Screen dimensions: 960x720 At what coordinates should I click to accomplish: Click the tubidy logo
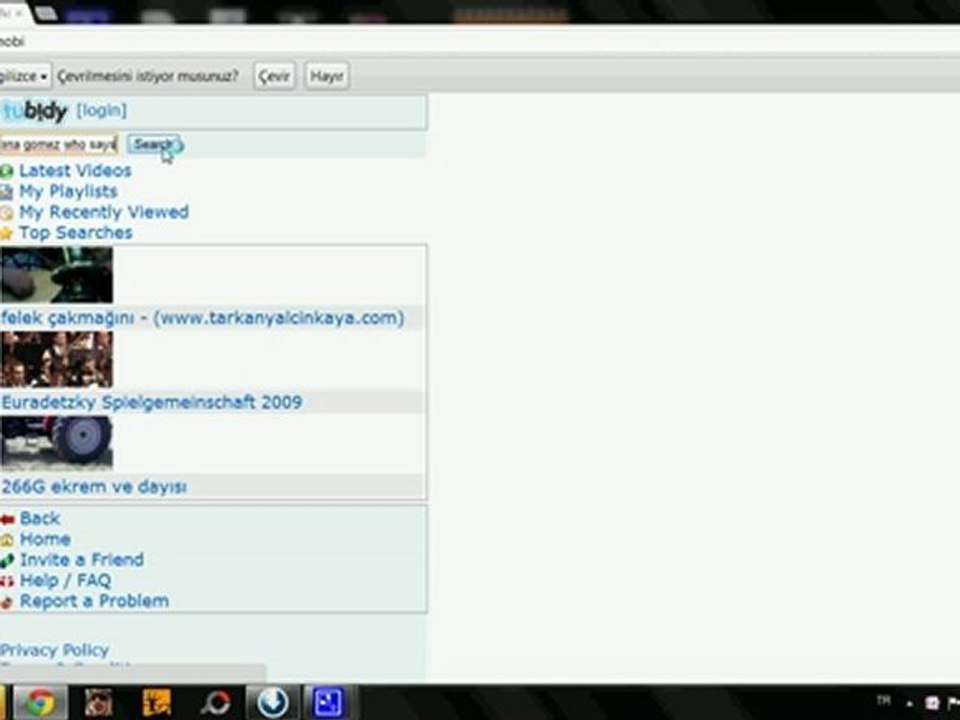point(34,111)
